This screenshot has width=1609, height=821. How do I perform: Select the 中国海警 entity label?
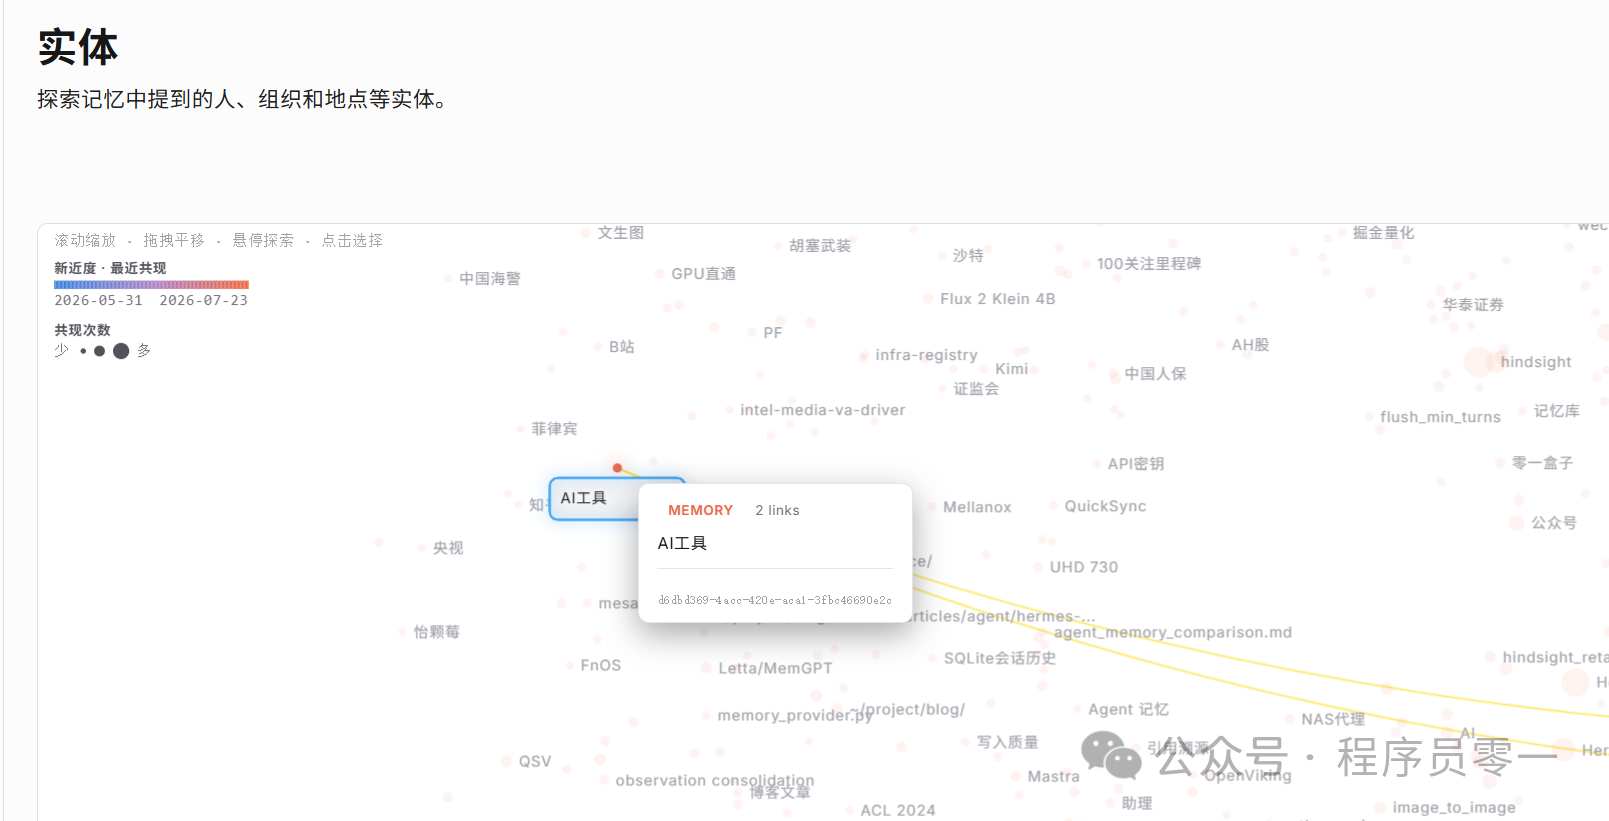pyautogui.click(x=490, y=279)
